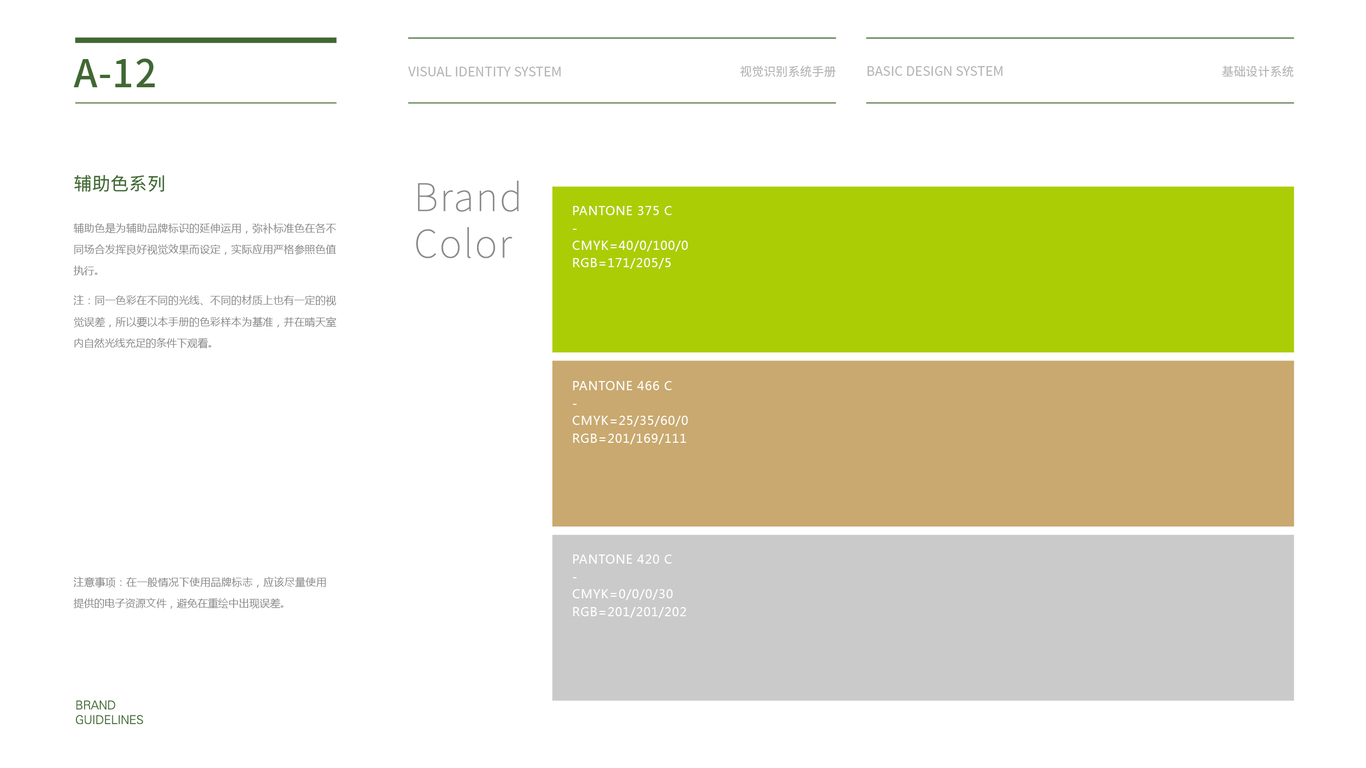
Task: Click the green PANTONE 375 C swatch
Action: [x=922, y=269]
